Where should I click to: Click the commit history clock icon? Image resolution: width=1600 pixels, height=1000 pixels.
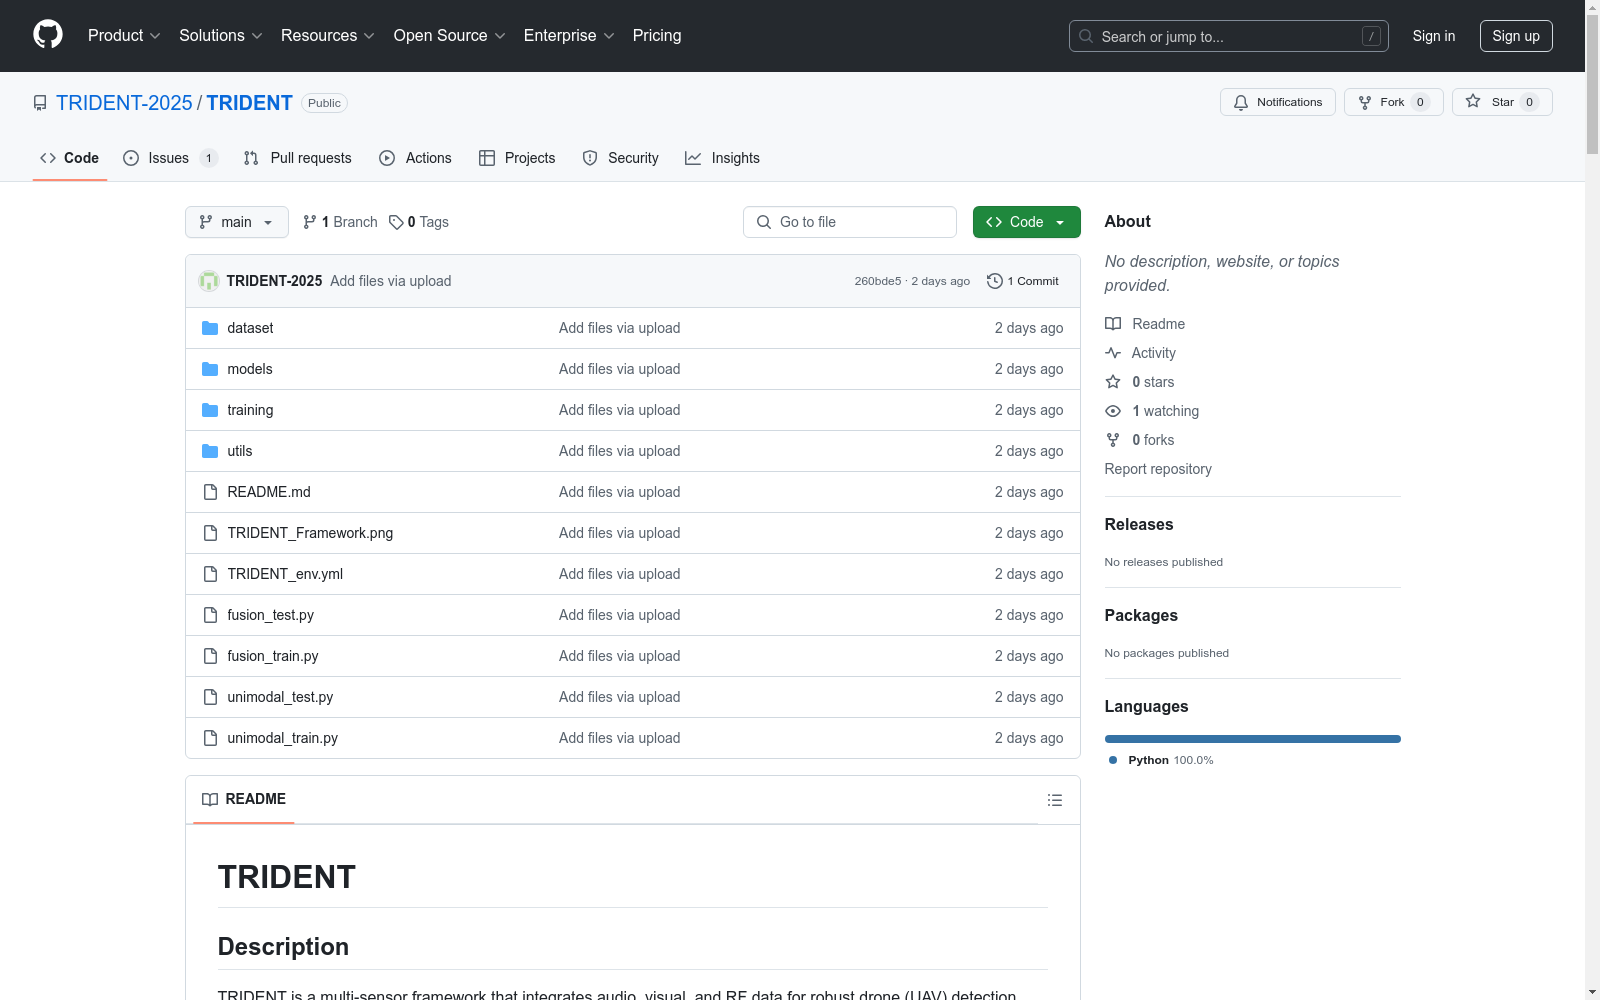coord(994,281)
